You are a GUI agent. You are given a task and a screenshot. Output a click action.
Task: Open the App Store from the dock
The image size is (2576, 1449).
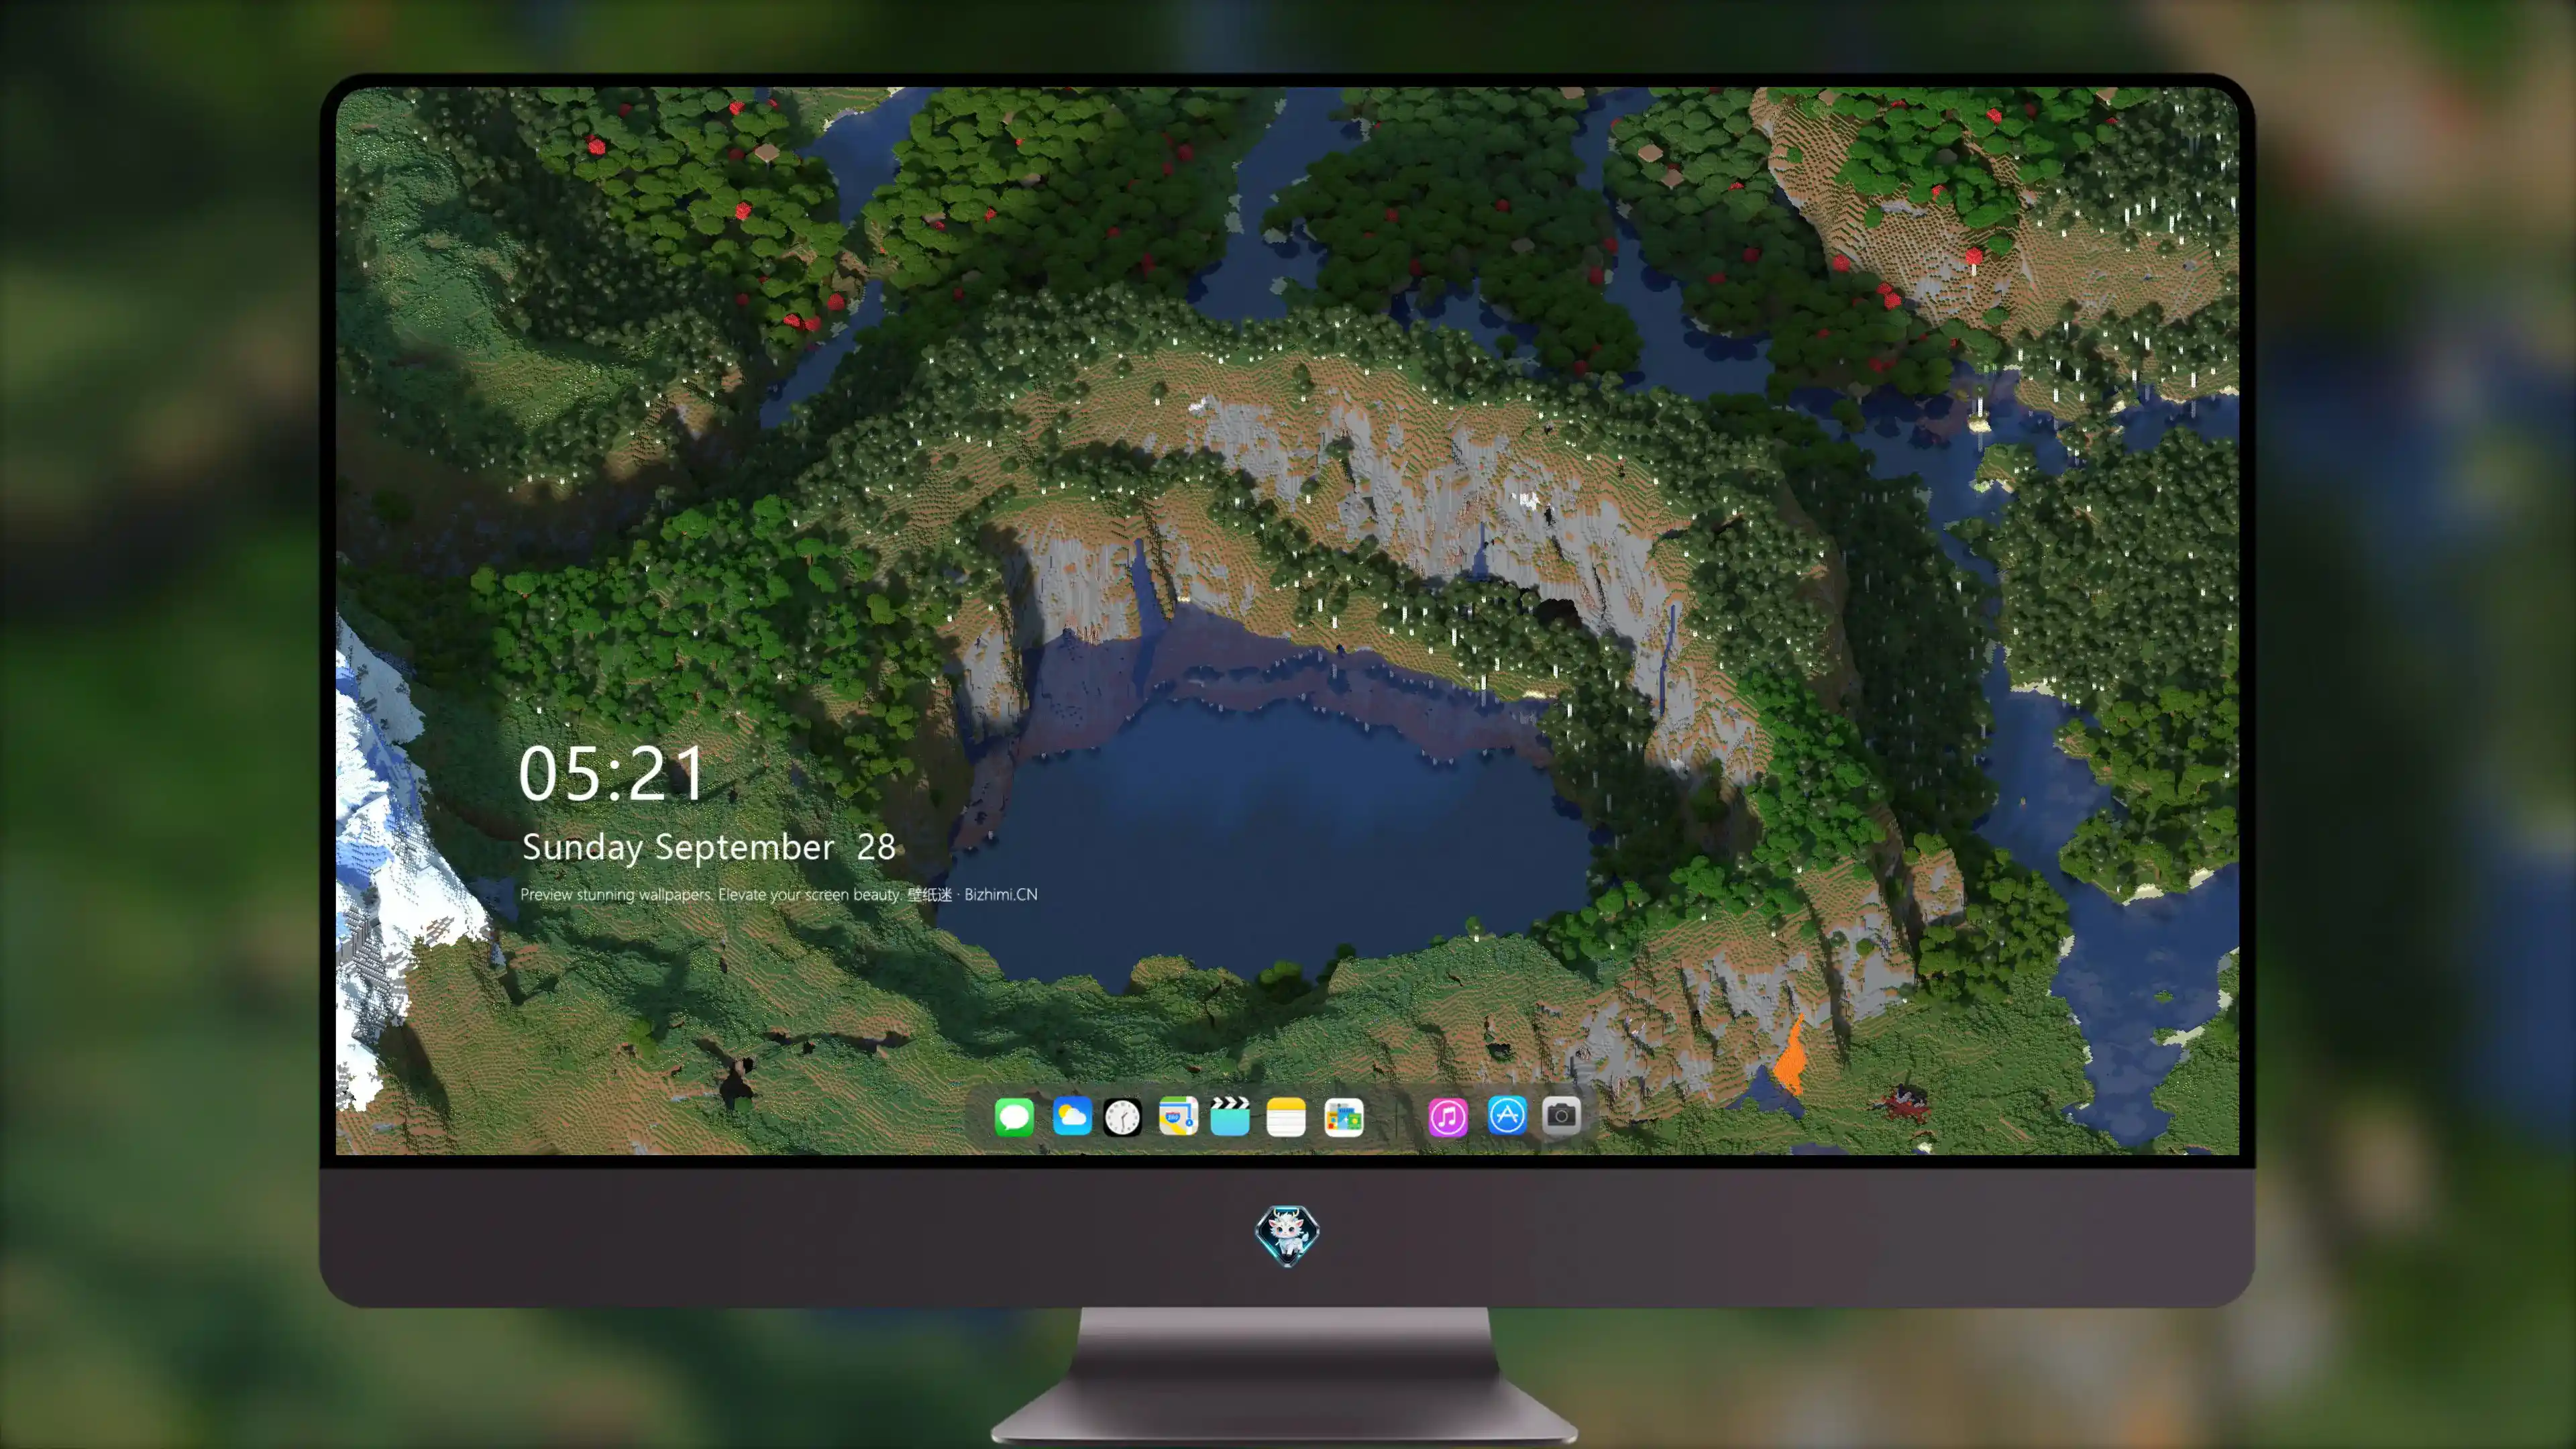1507,1115
